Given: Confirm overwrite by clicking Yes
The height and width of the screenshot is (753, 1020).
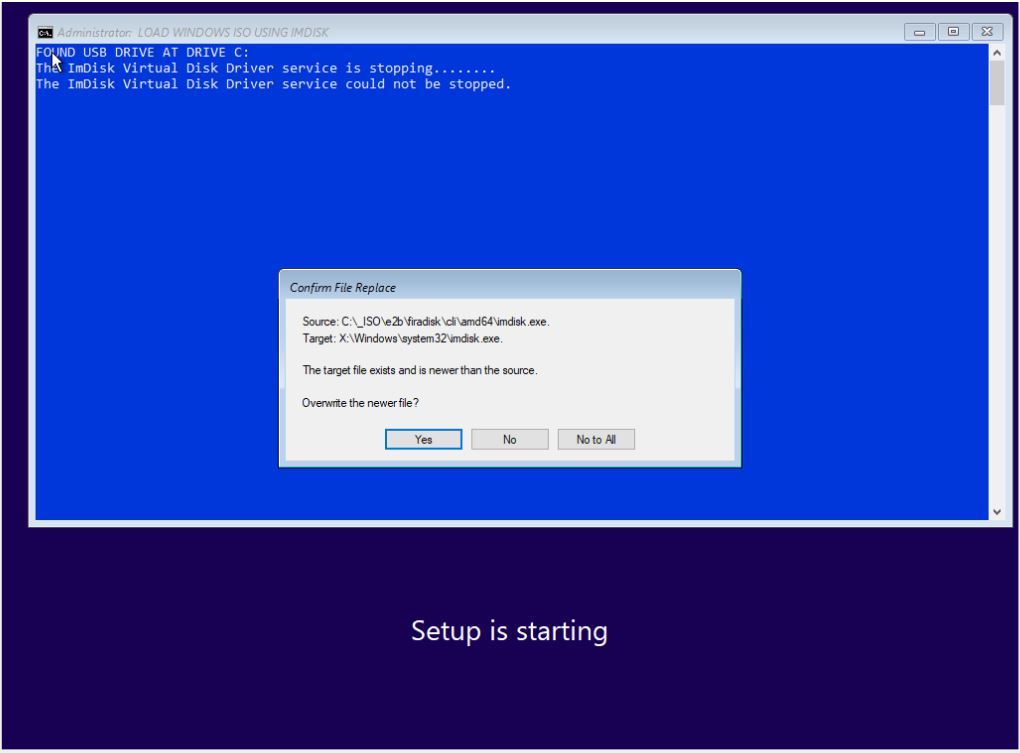Looking at the screenshot, I should point(423,440).
